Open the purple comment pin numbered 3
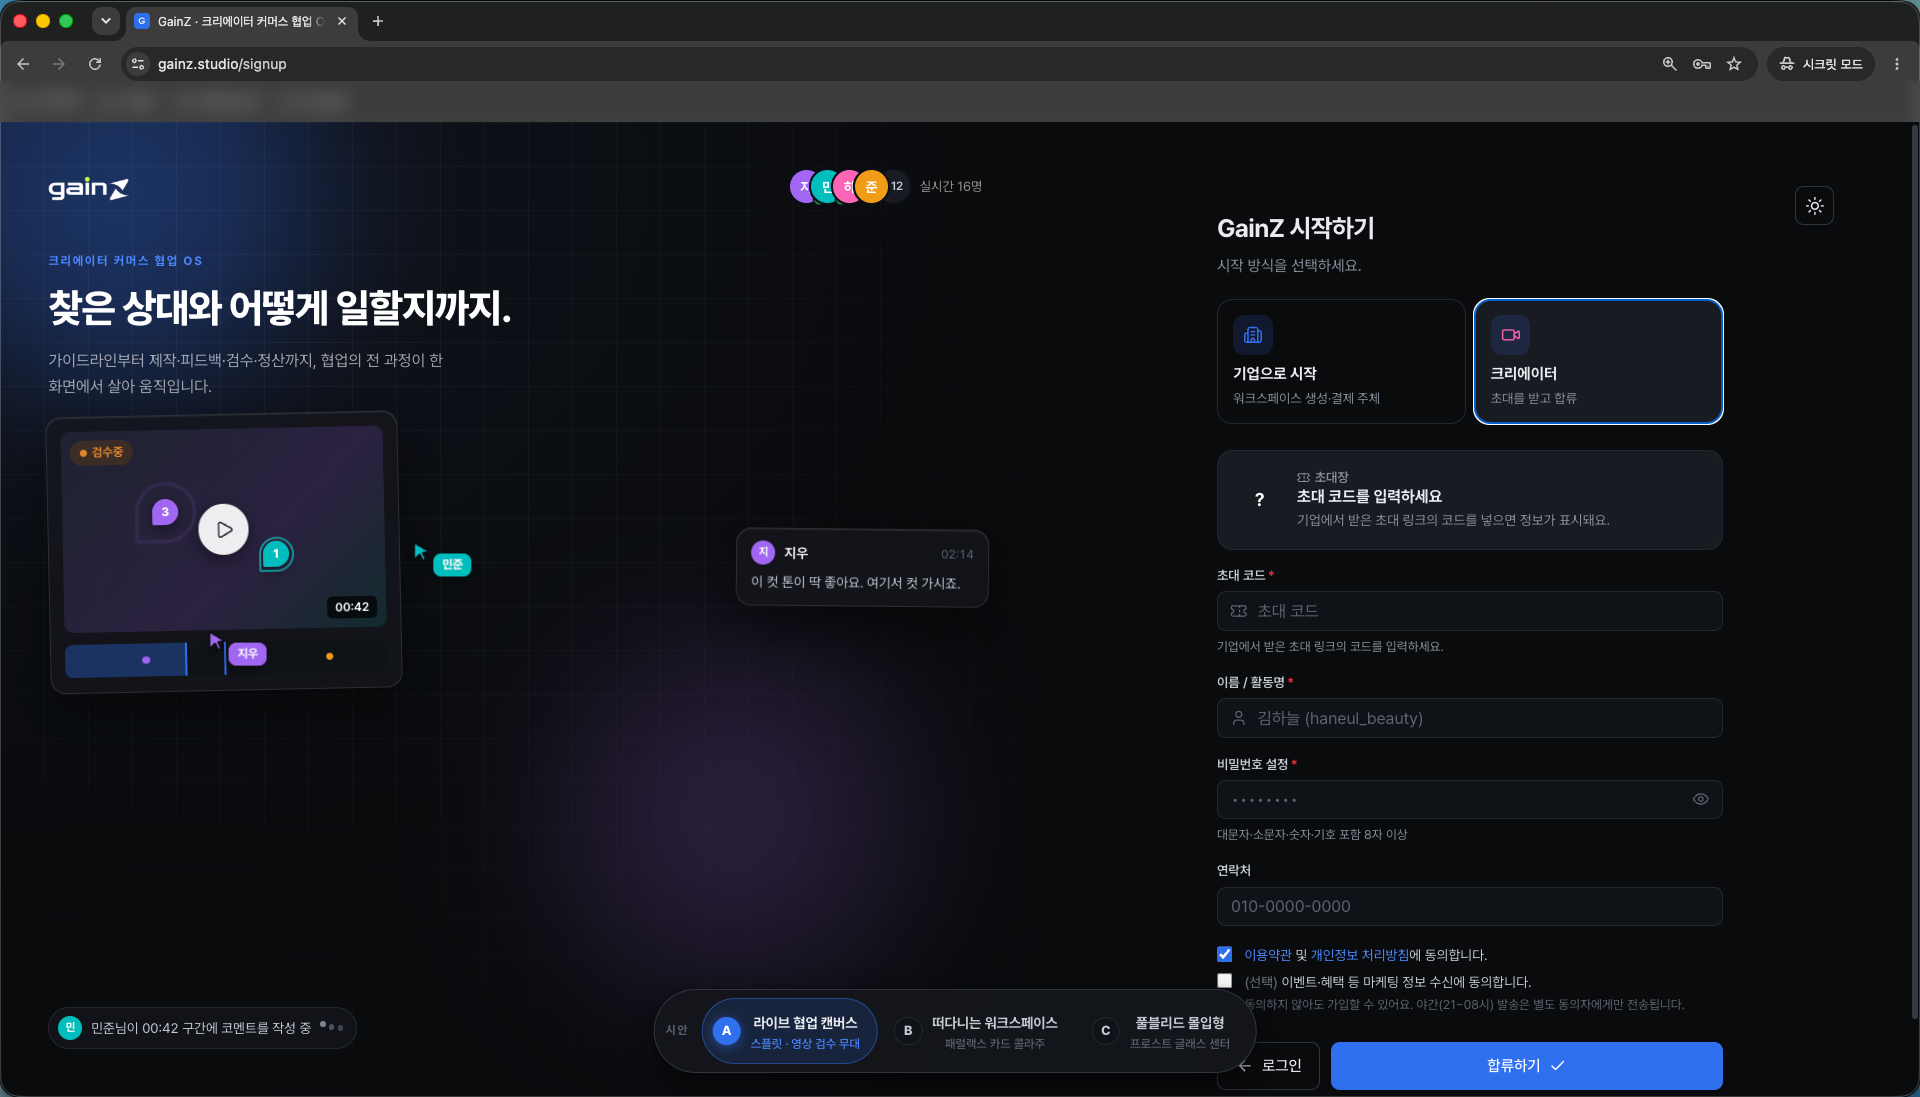The image size is (1920, 1097). point(165,512)
